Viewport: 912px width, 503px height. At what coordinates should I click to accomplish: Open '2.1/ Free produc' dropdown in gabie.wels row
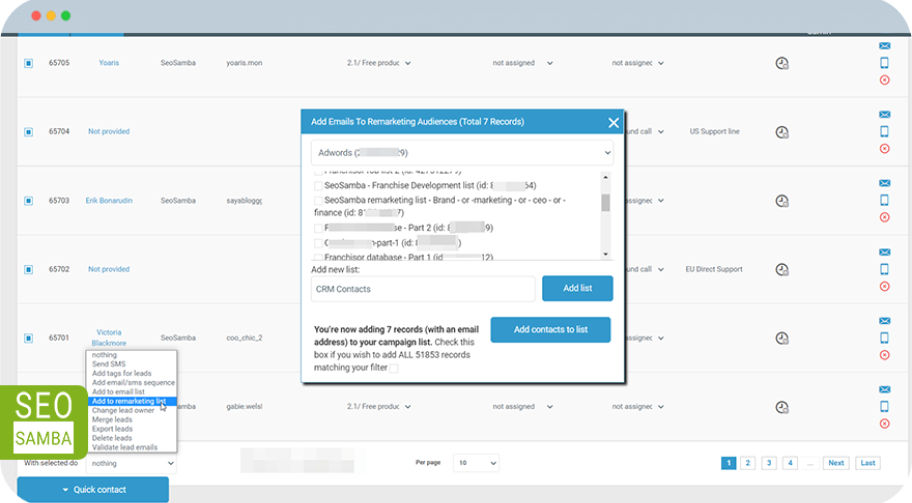pyautogui.click(x=379, y=406)
